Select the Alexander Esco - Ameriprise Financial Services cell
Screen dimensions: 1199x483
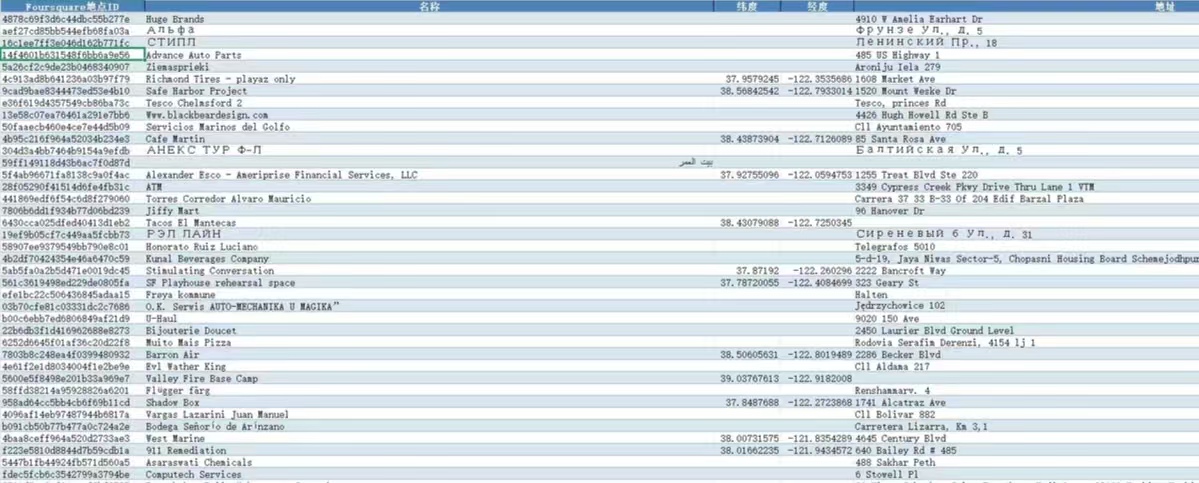[428, 175]
